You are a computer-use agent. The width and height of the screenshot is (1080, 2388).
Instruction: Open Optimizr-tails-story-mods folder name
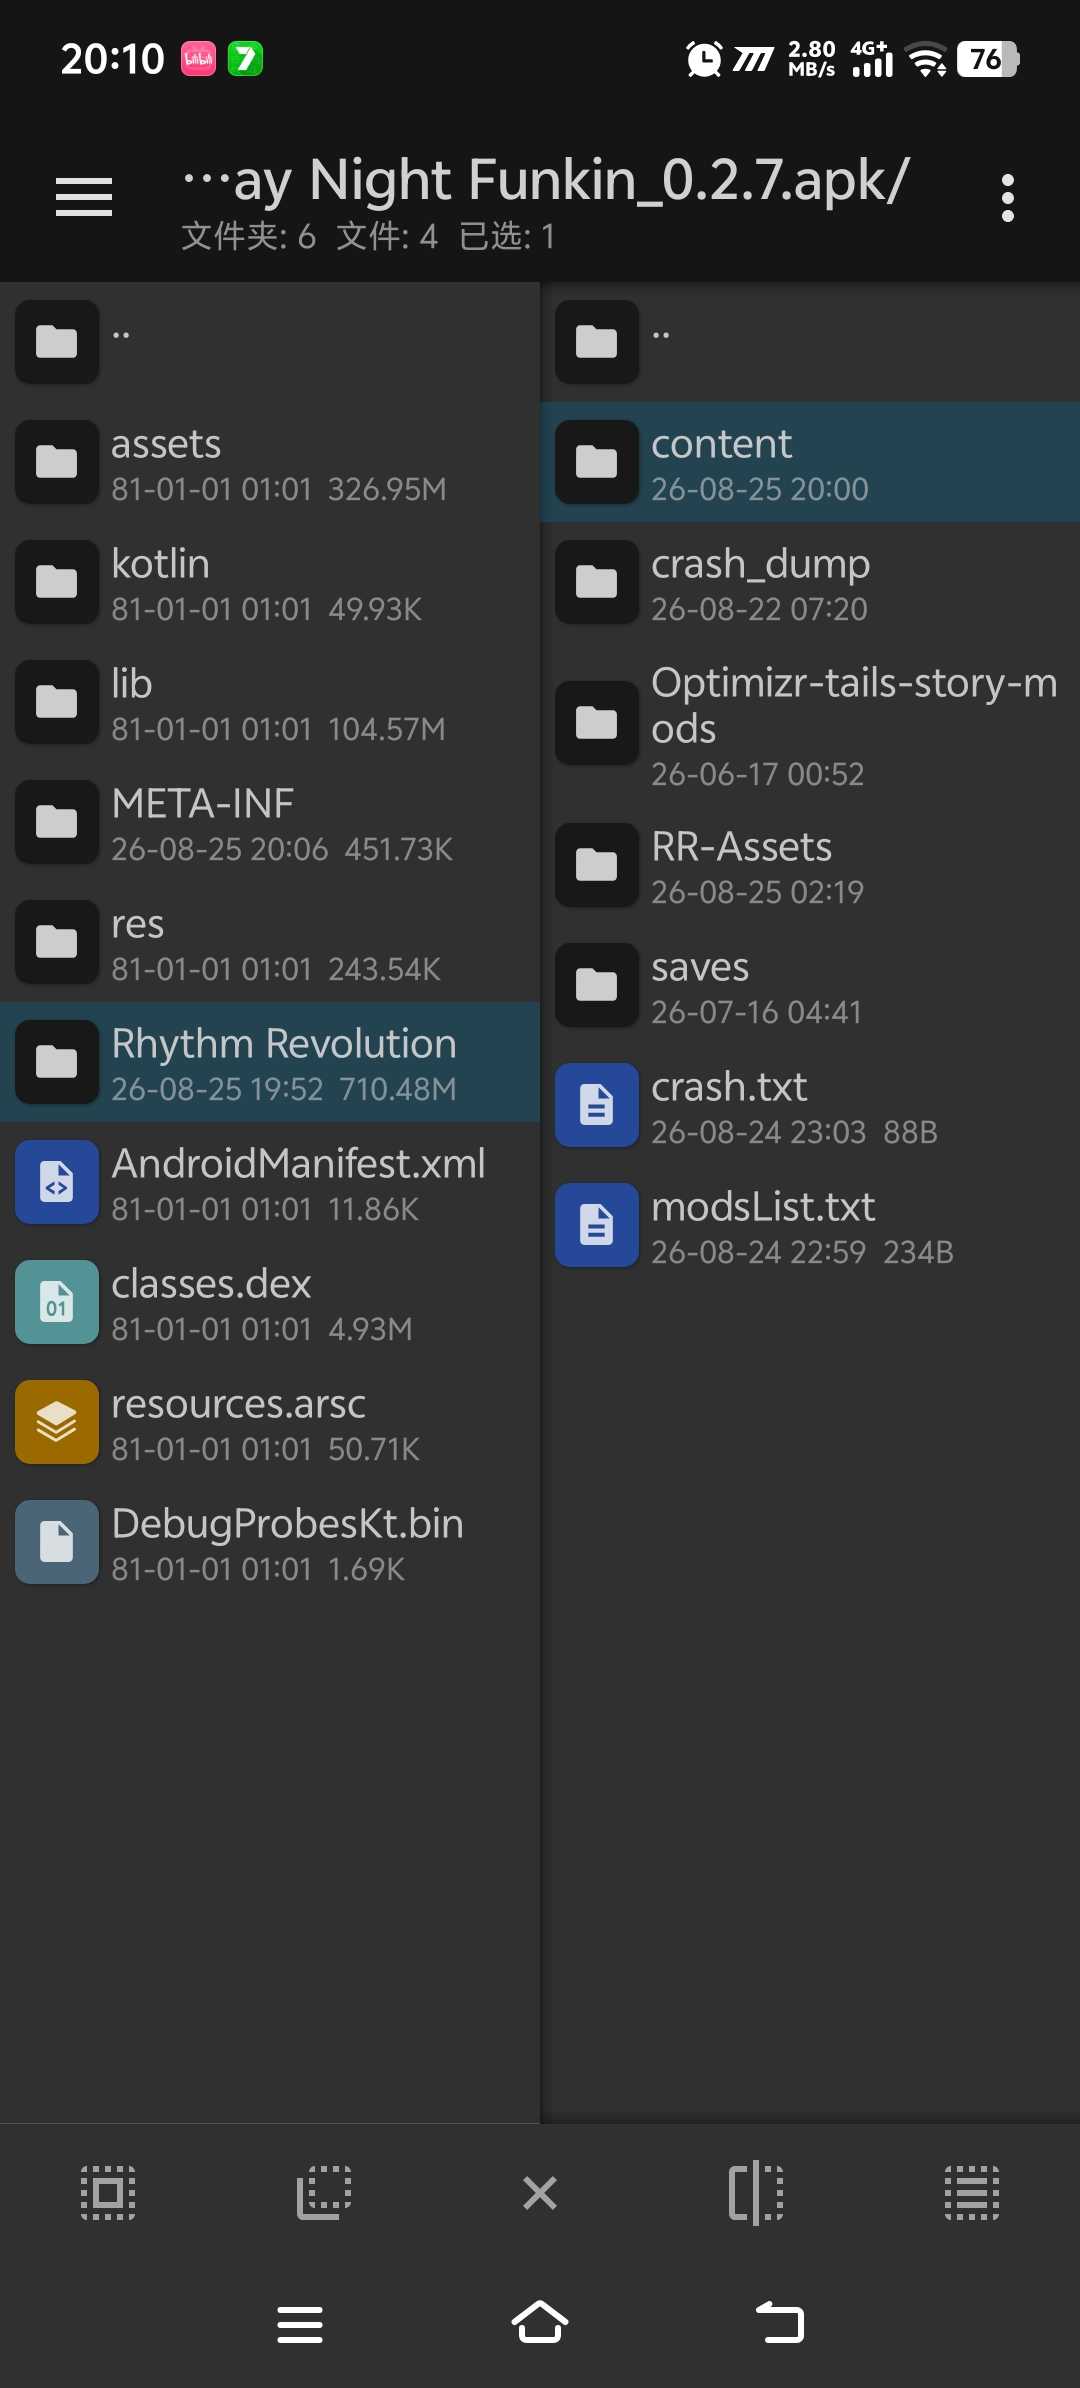[854, 706]
